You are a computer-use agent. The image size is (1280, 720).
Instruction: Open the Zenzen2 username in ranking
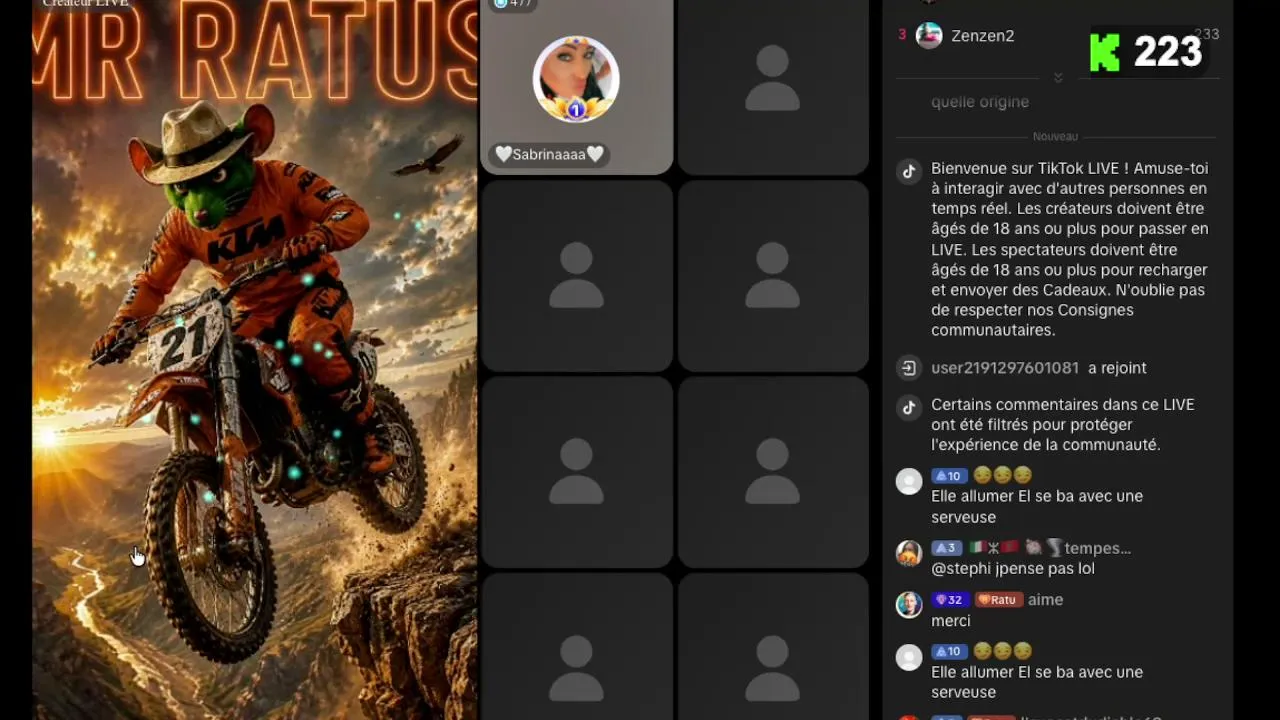(982, 36)
